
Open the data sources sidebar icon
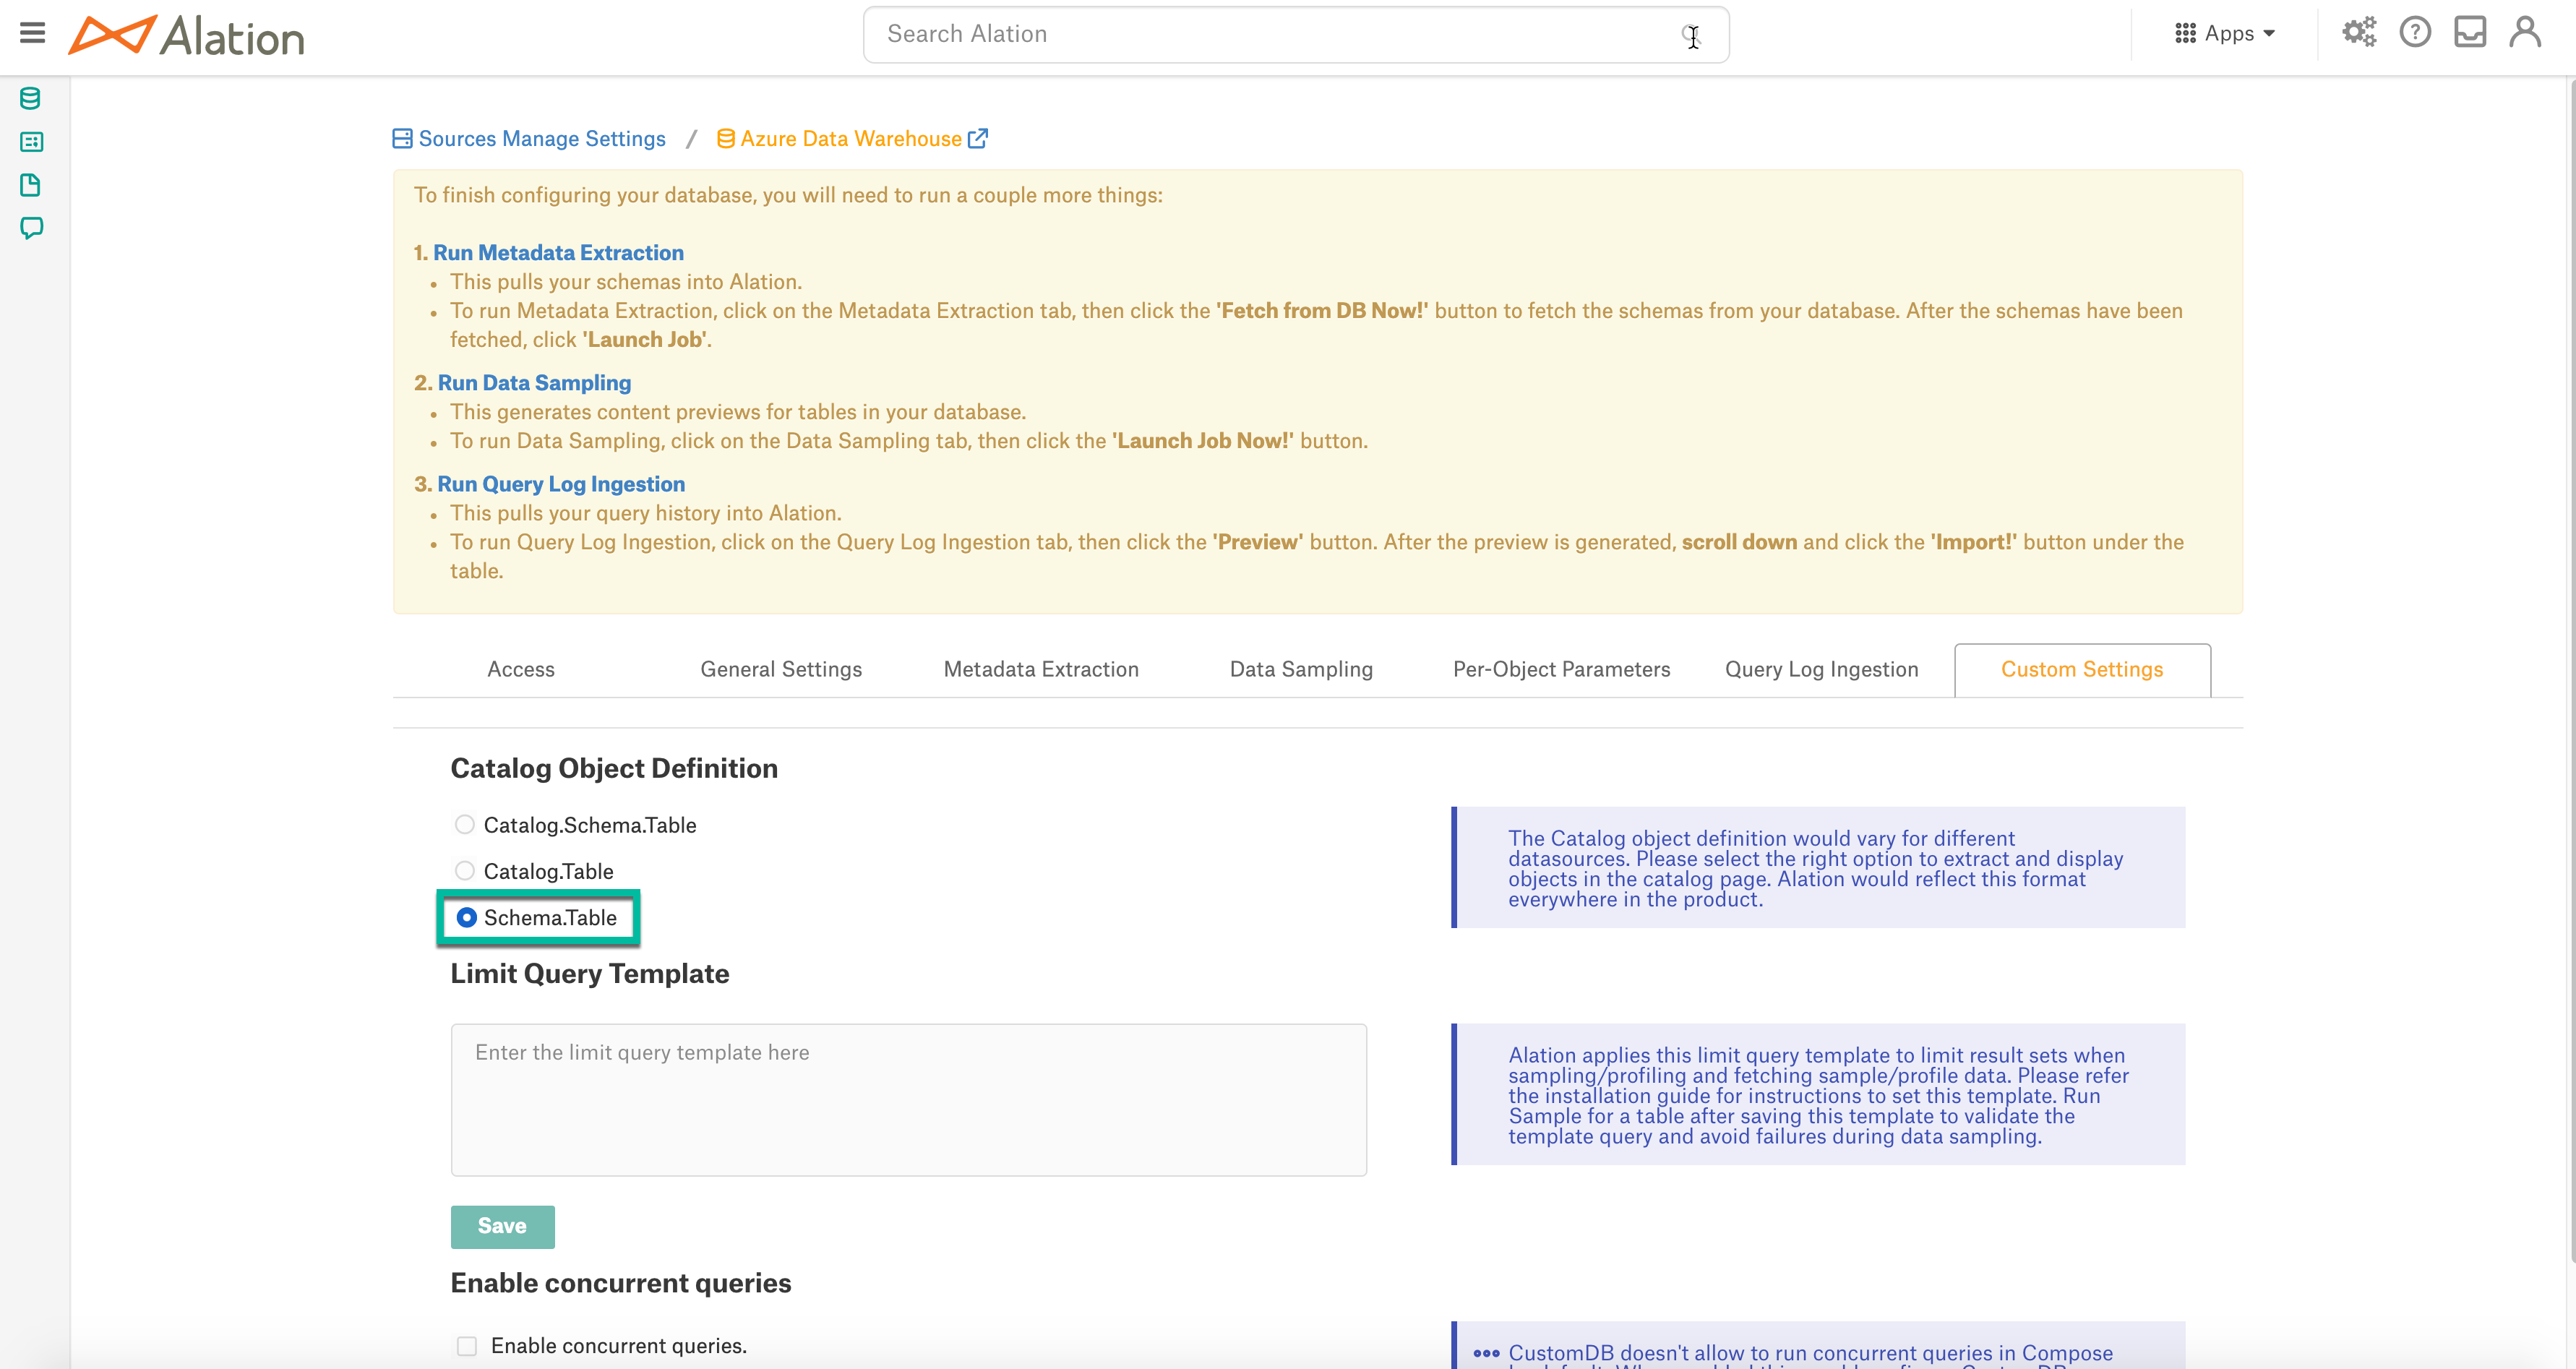[31, 98]
